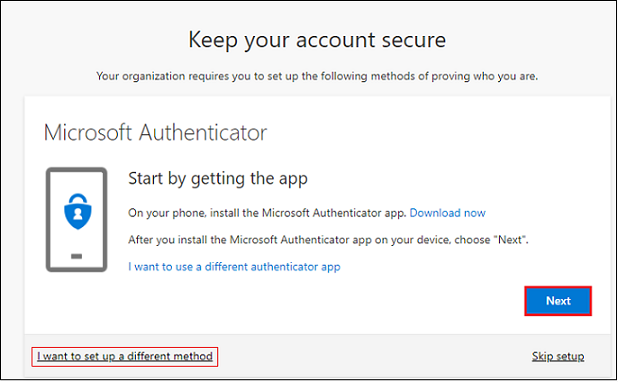The image size is (618, 382).
Task: Click the person silhouette inside the shield
Action: (x=78, y=214)
